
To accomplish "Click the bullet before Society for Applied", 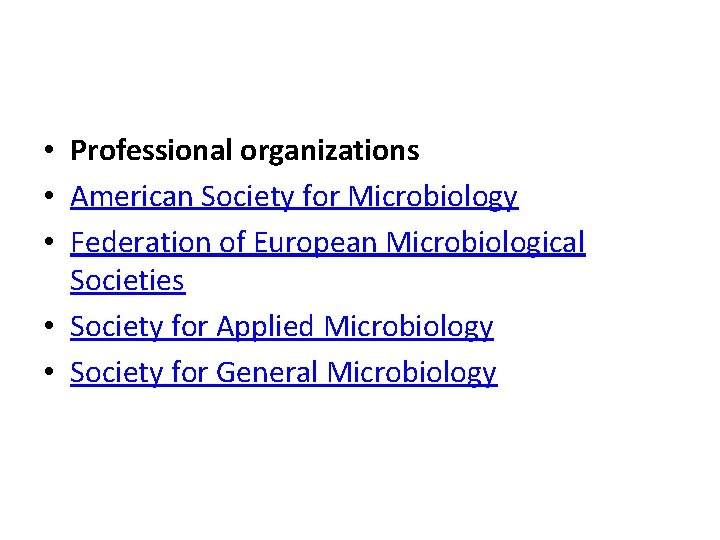I will (50, 326).
